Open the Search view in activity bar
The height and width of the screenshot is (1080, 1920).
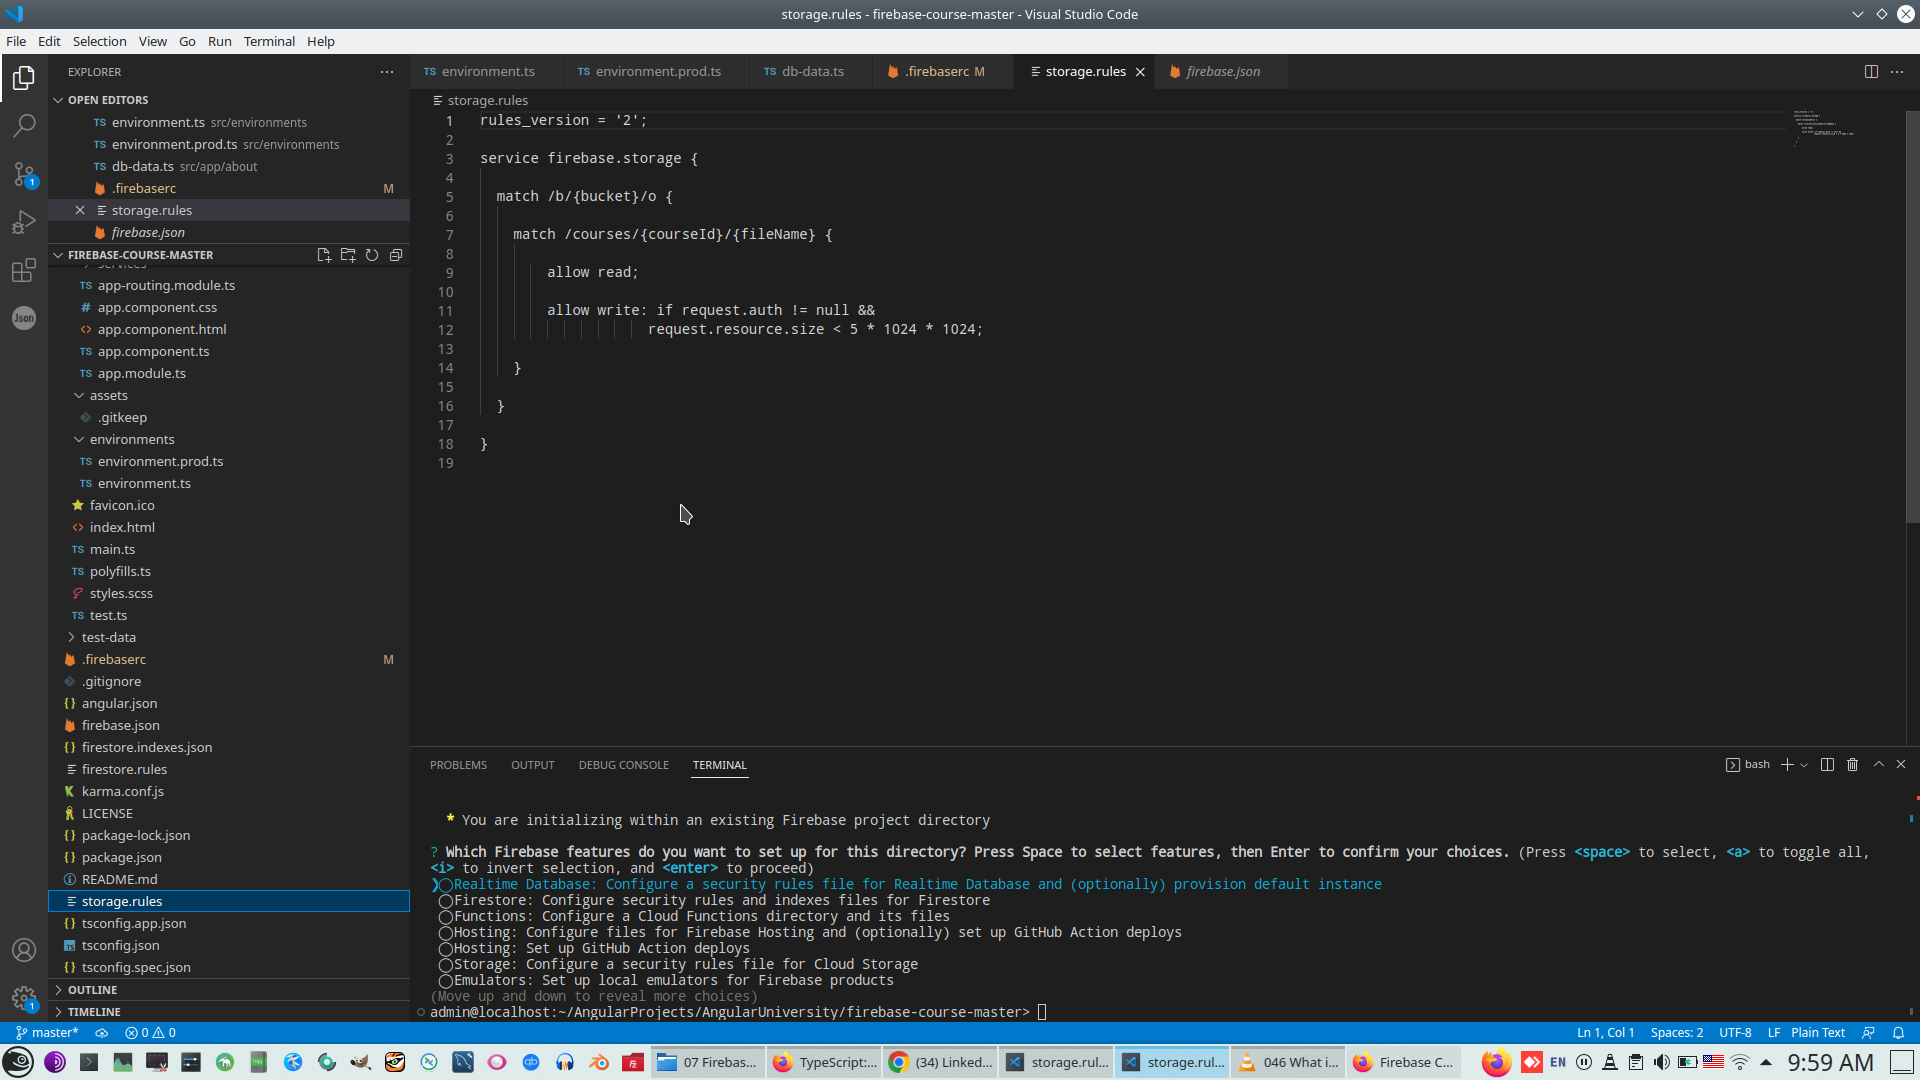[x=24, y=126]
